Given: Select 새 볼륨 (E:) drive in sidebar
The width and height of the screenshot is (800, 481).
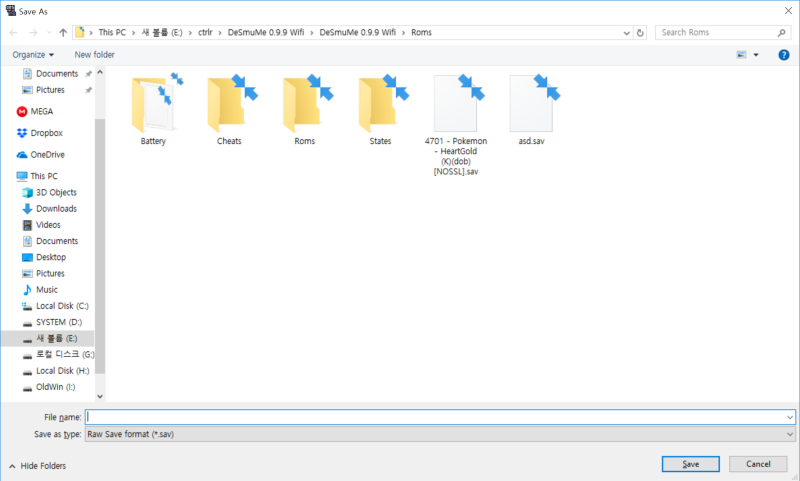Looking at the screenshot, I should click(49, 338).
